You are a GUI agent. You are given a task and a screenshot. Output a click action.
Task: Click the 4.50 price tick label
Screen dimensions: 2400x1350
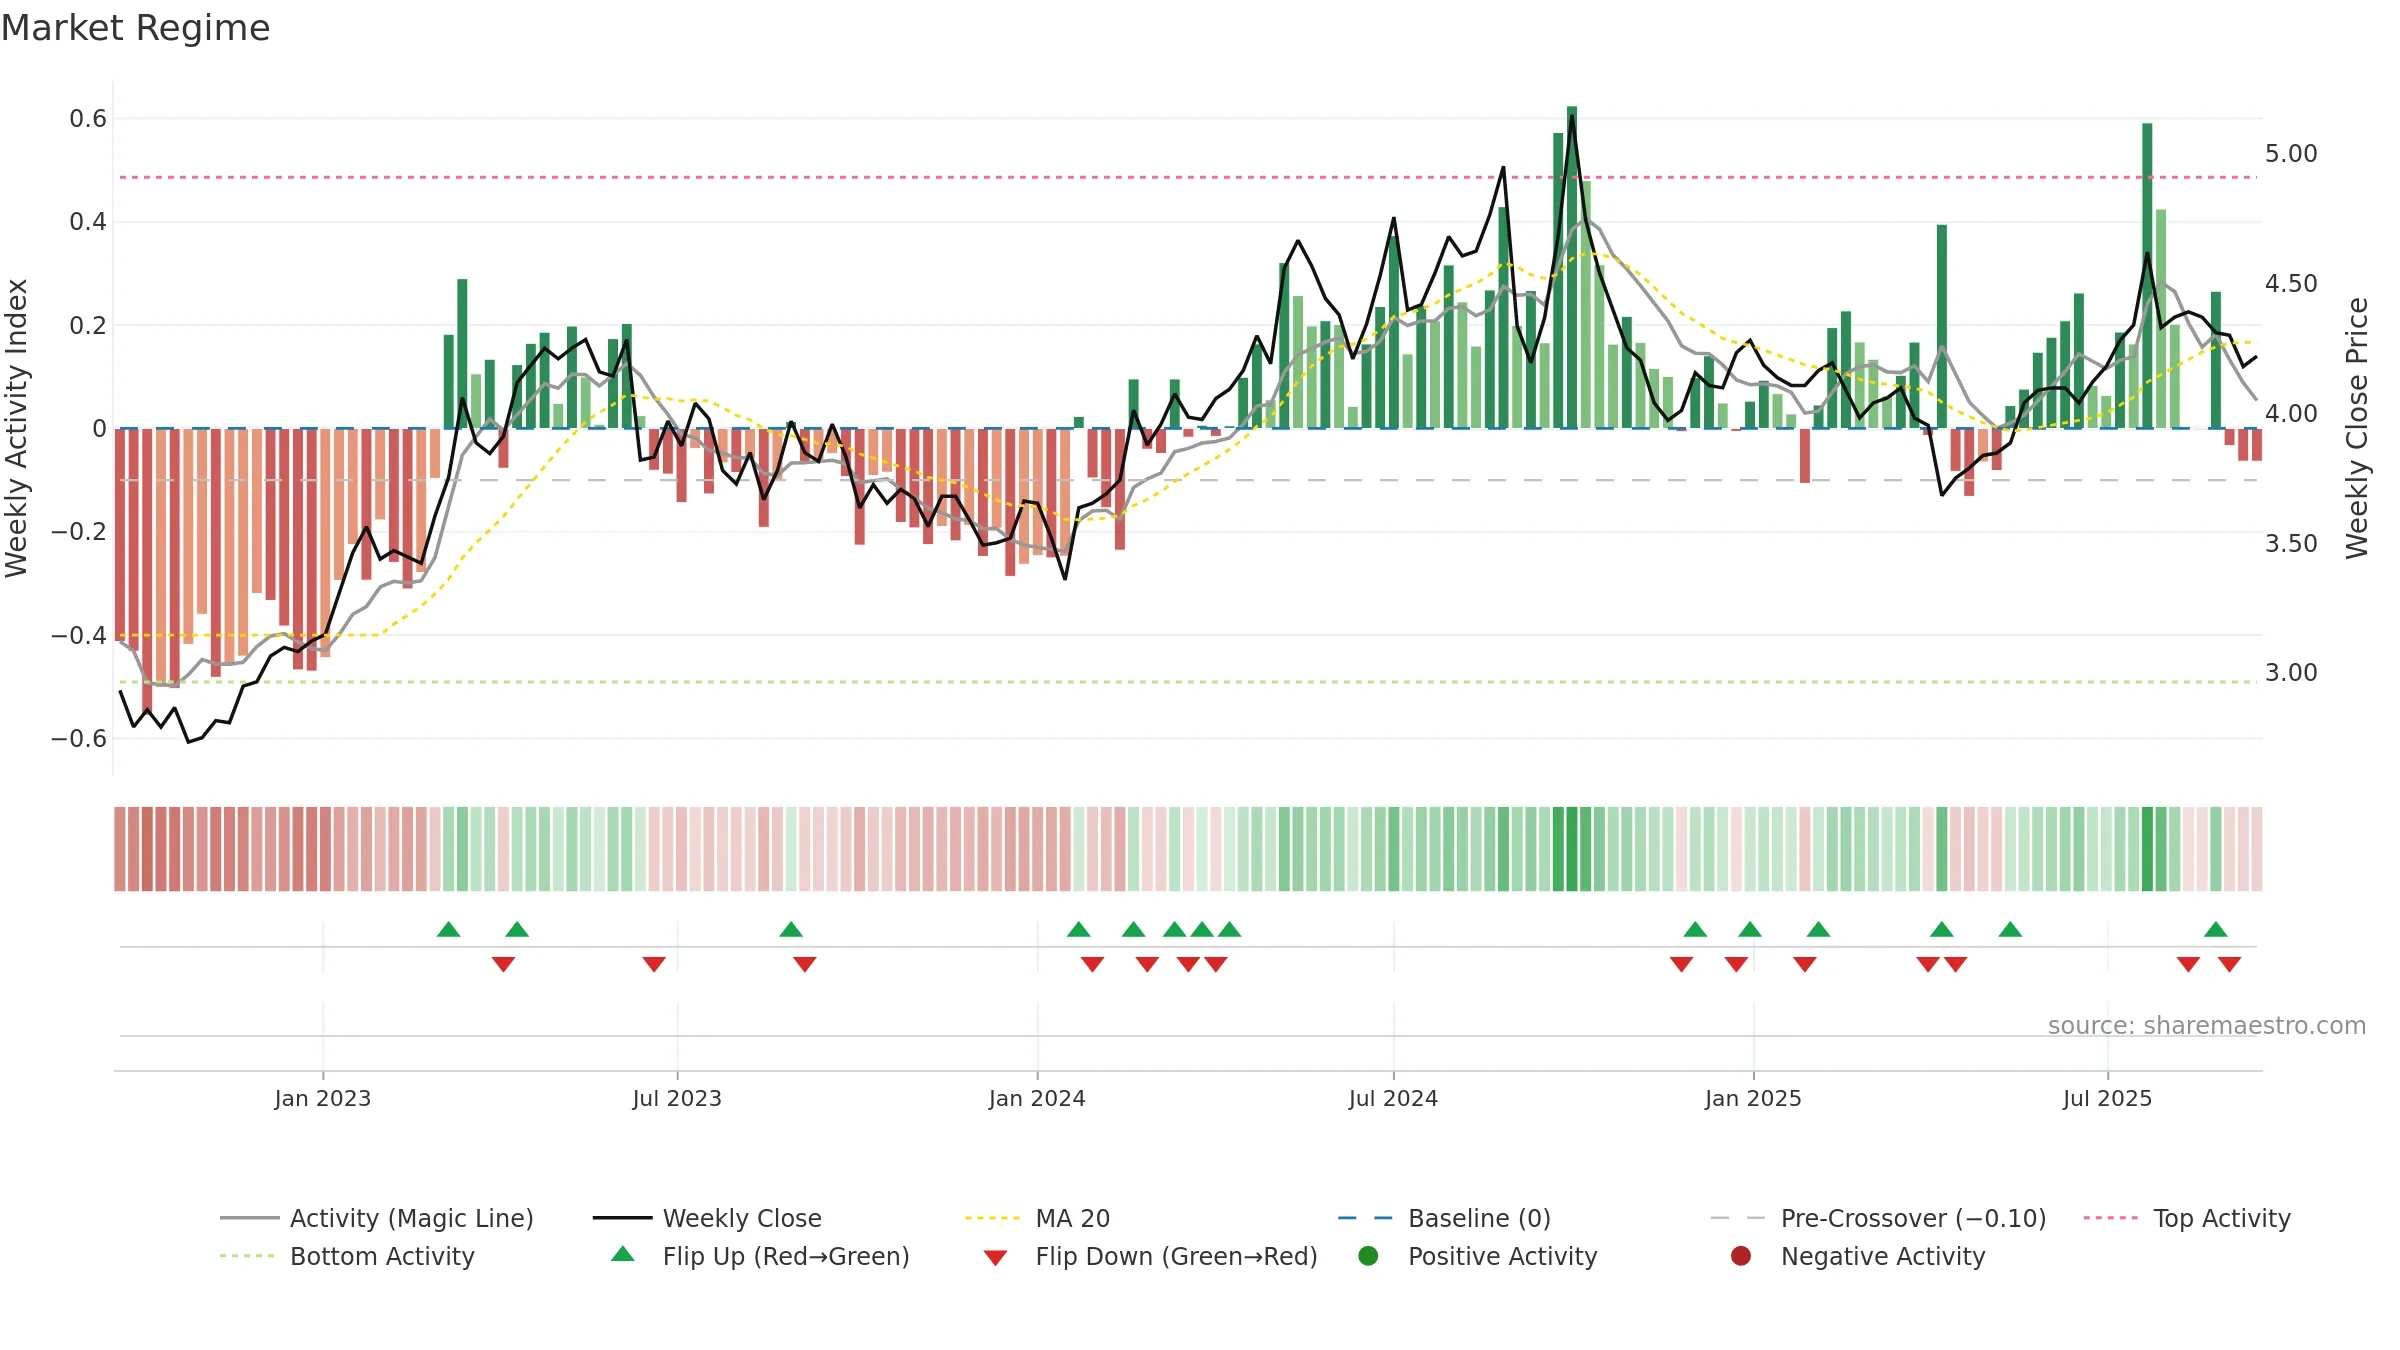(2291, 284)
